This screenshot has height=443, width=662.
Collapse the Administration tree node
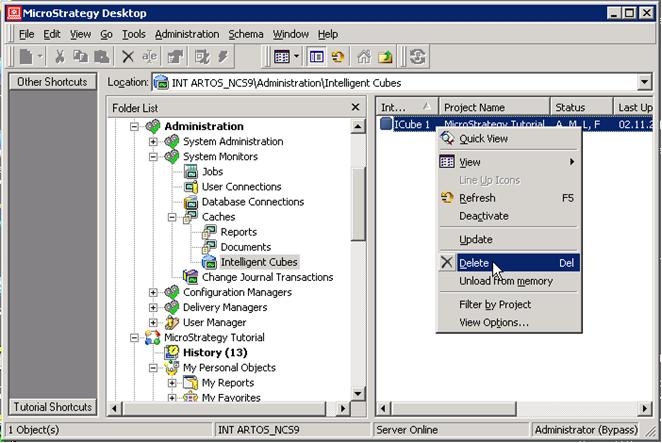134,126
